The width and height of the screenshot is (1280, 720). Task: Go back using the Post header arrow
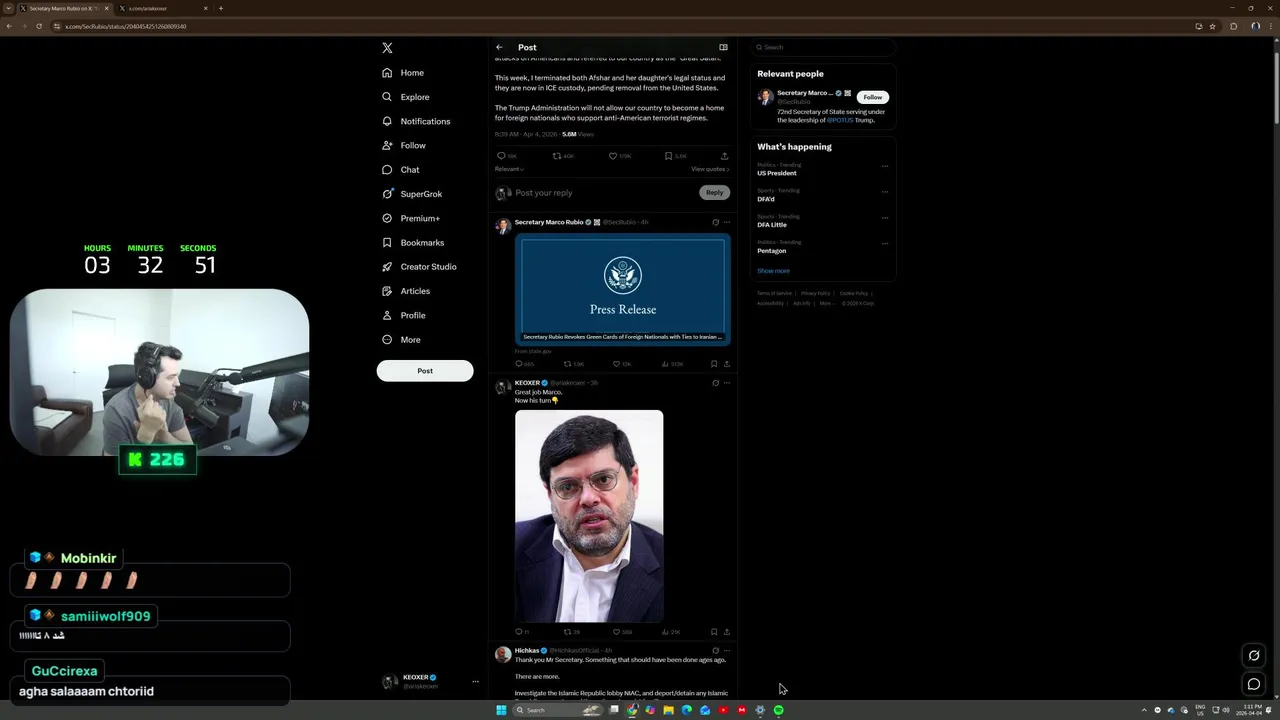click(499, 47)
